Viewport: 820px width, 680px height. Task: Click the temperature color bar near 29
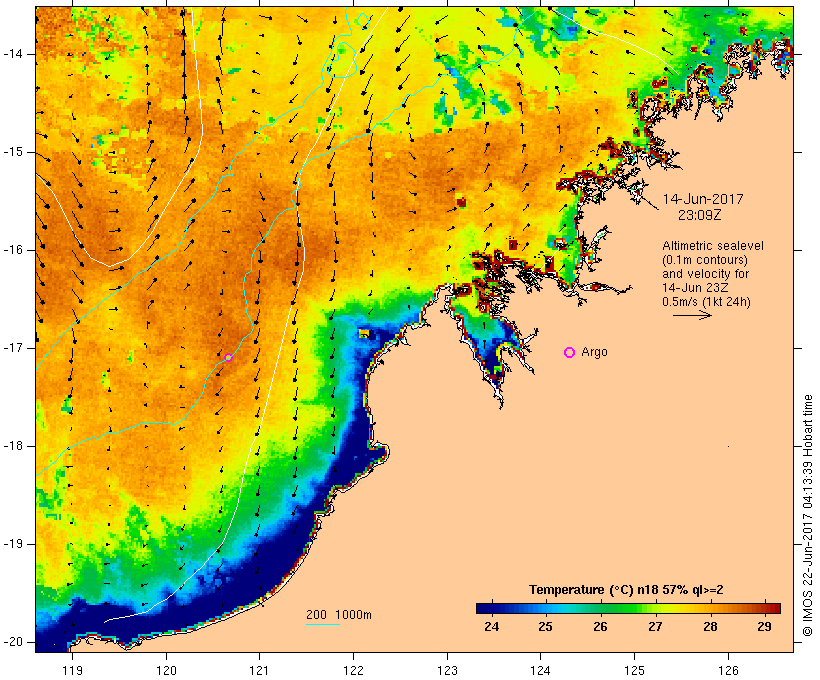(765, 608)
